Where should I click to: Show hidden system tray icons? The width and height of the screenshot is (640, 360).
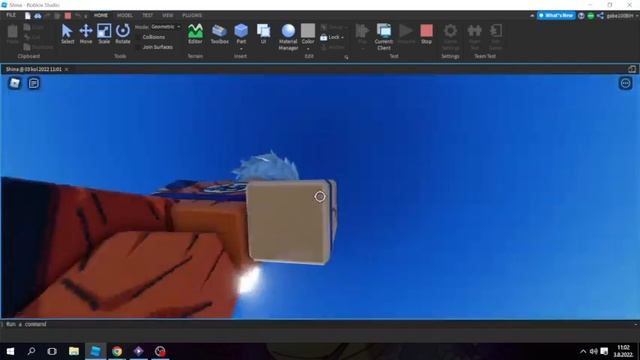[x=583, y=351]
